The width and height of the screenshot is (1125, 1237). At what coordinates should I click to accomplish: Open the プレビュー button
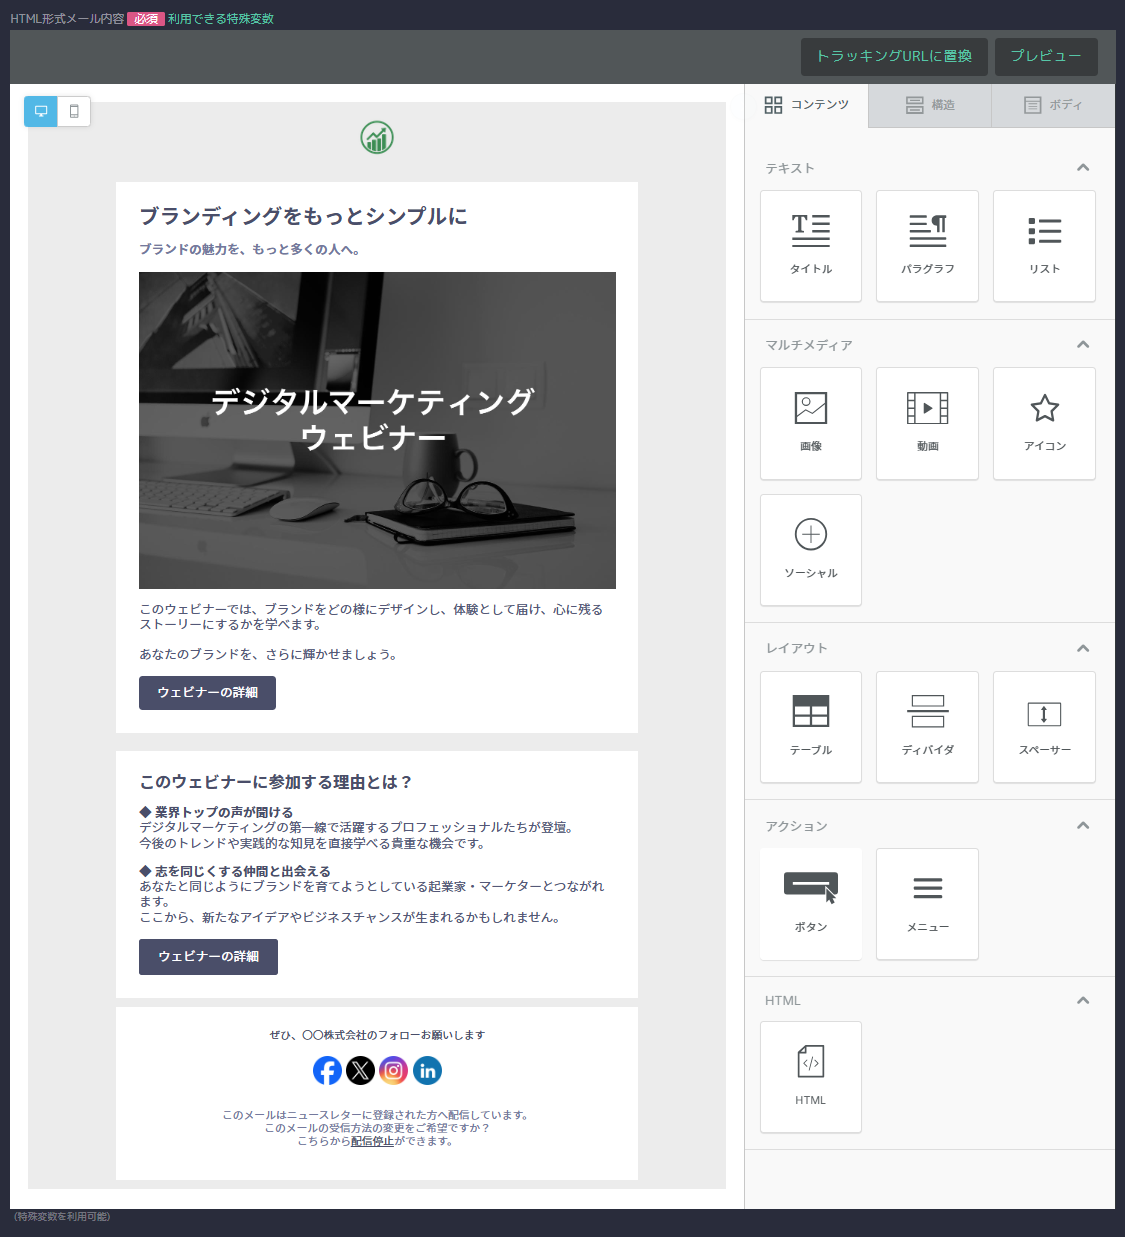(1046, 56)
